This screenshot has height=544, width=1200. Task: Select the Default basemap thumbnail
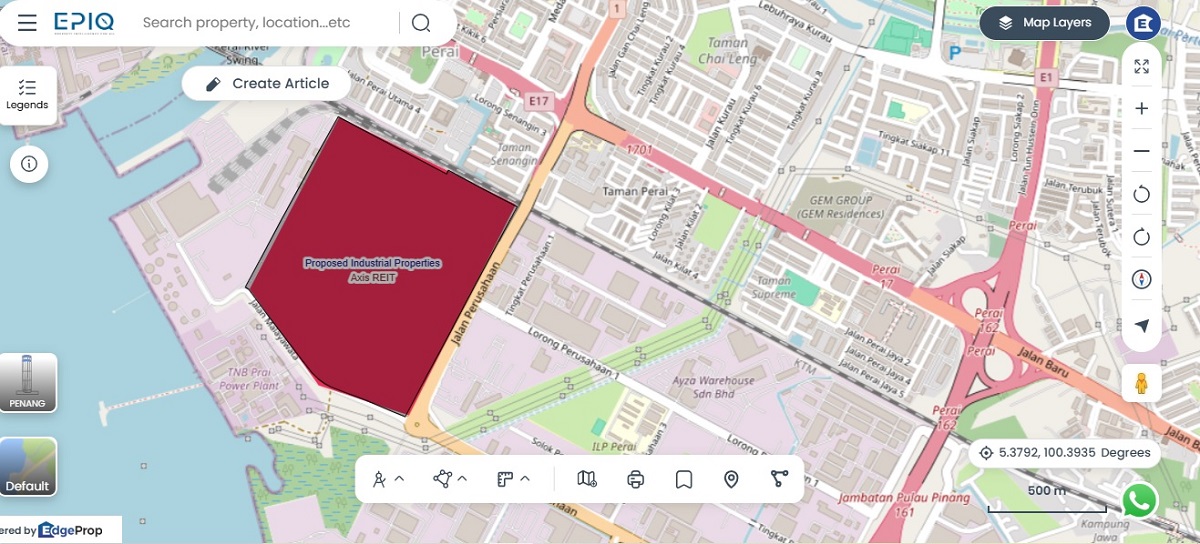(28, 467)
